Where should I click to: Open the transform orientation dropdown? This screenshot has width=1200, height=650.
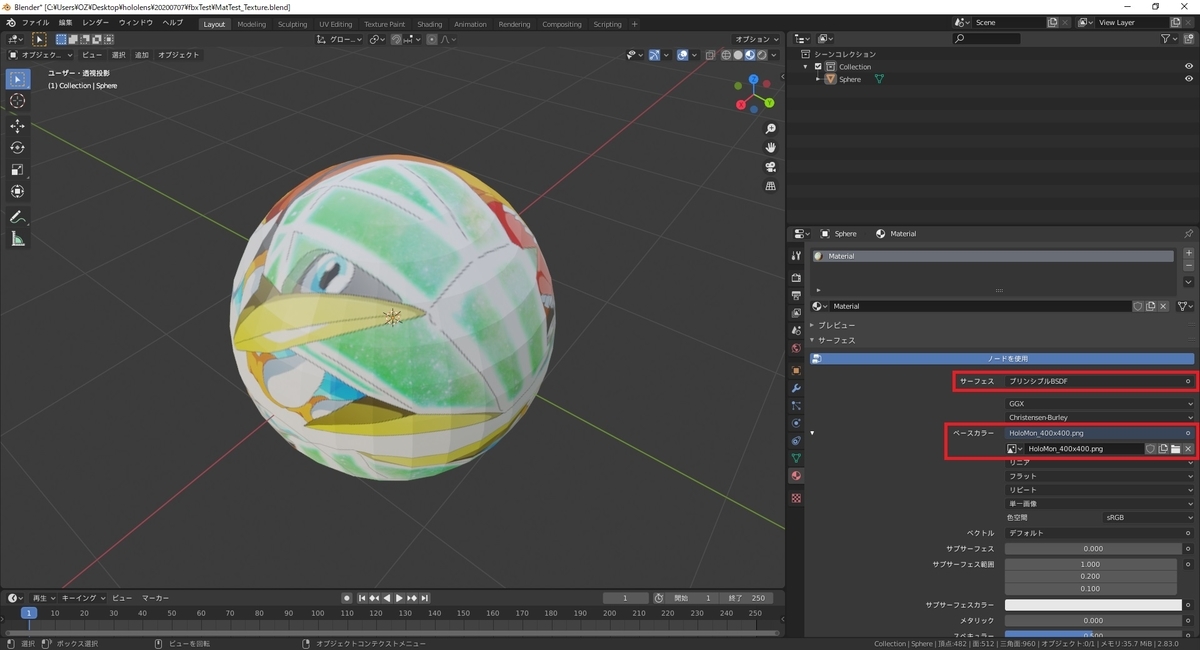340,39
